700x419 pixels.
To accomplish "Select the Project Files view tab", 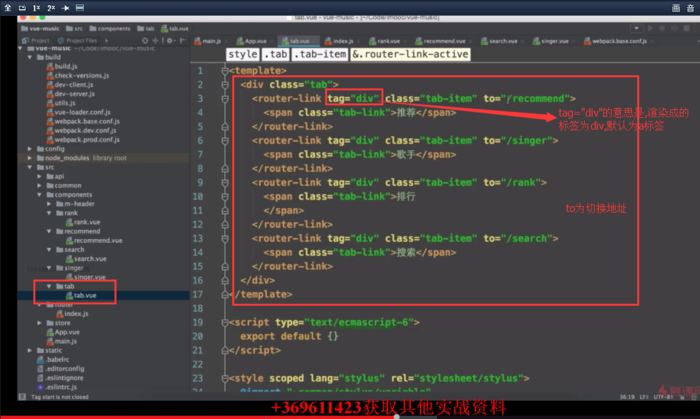I will (77, 41).
